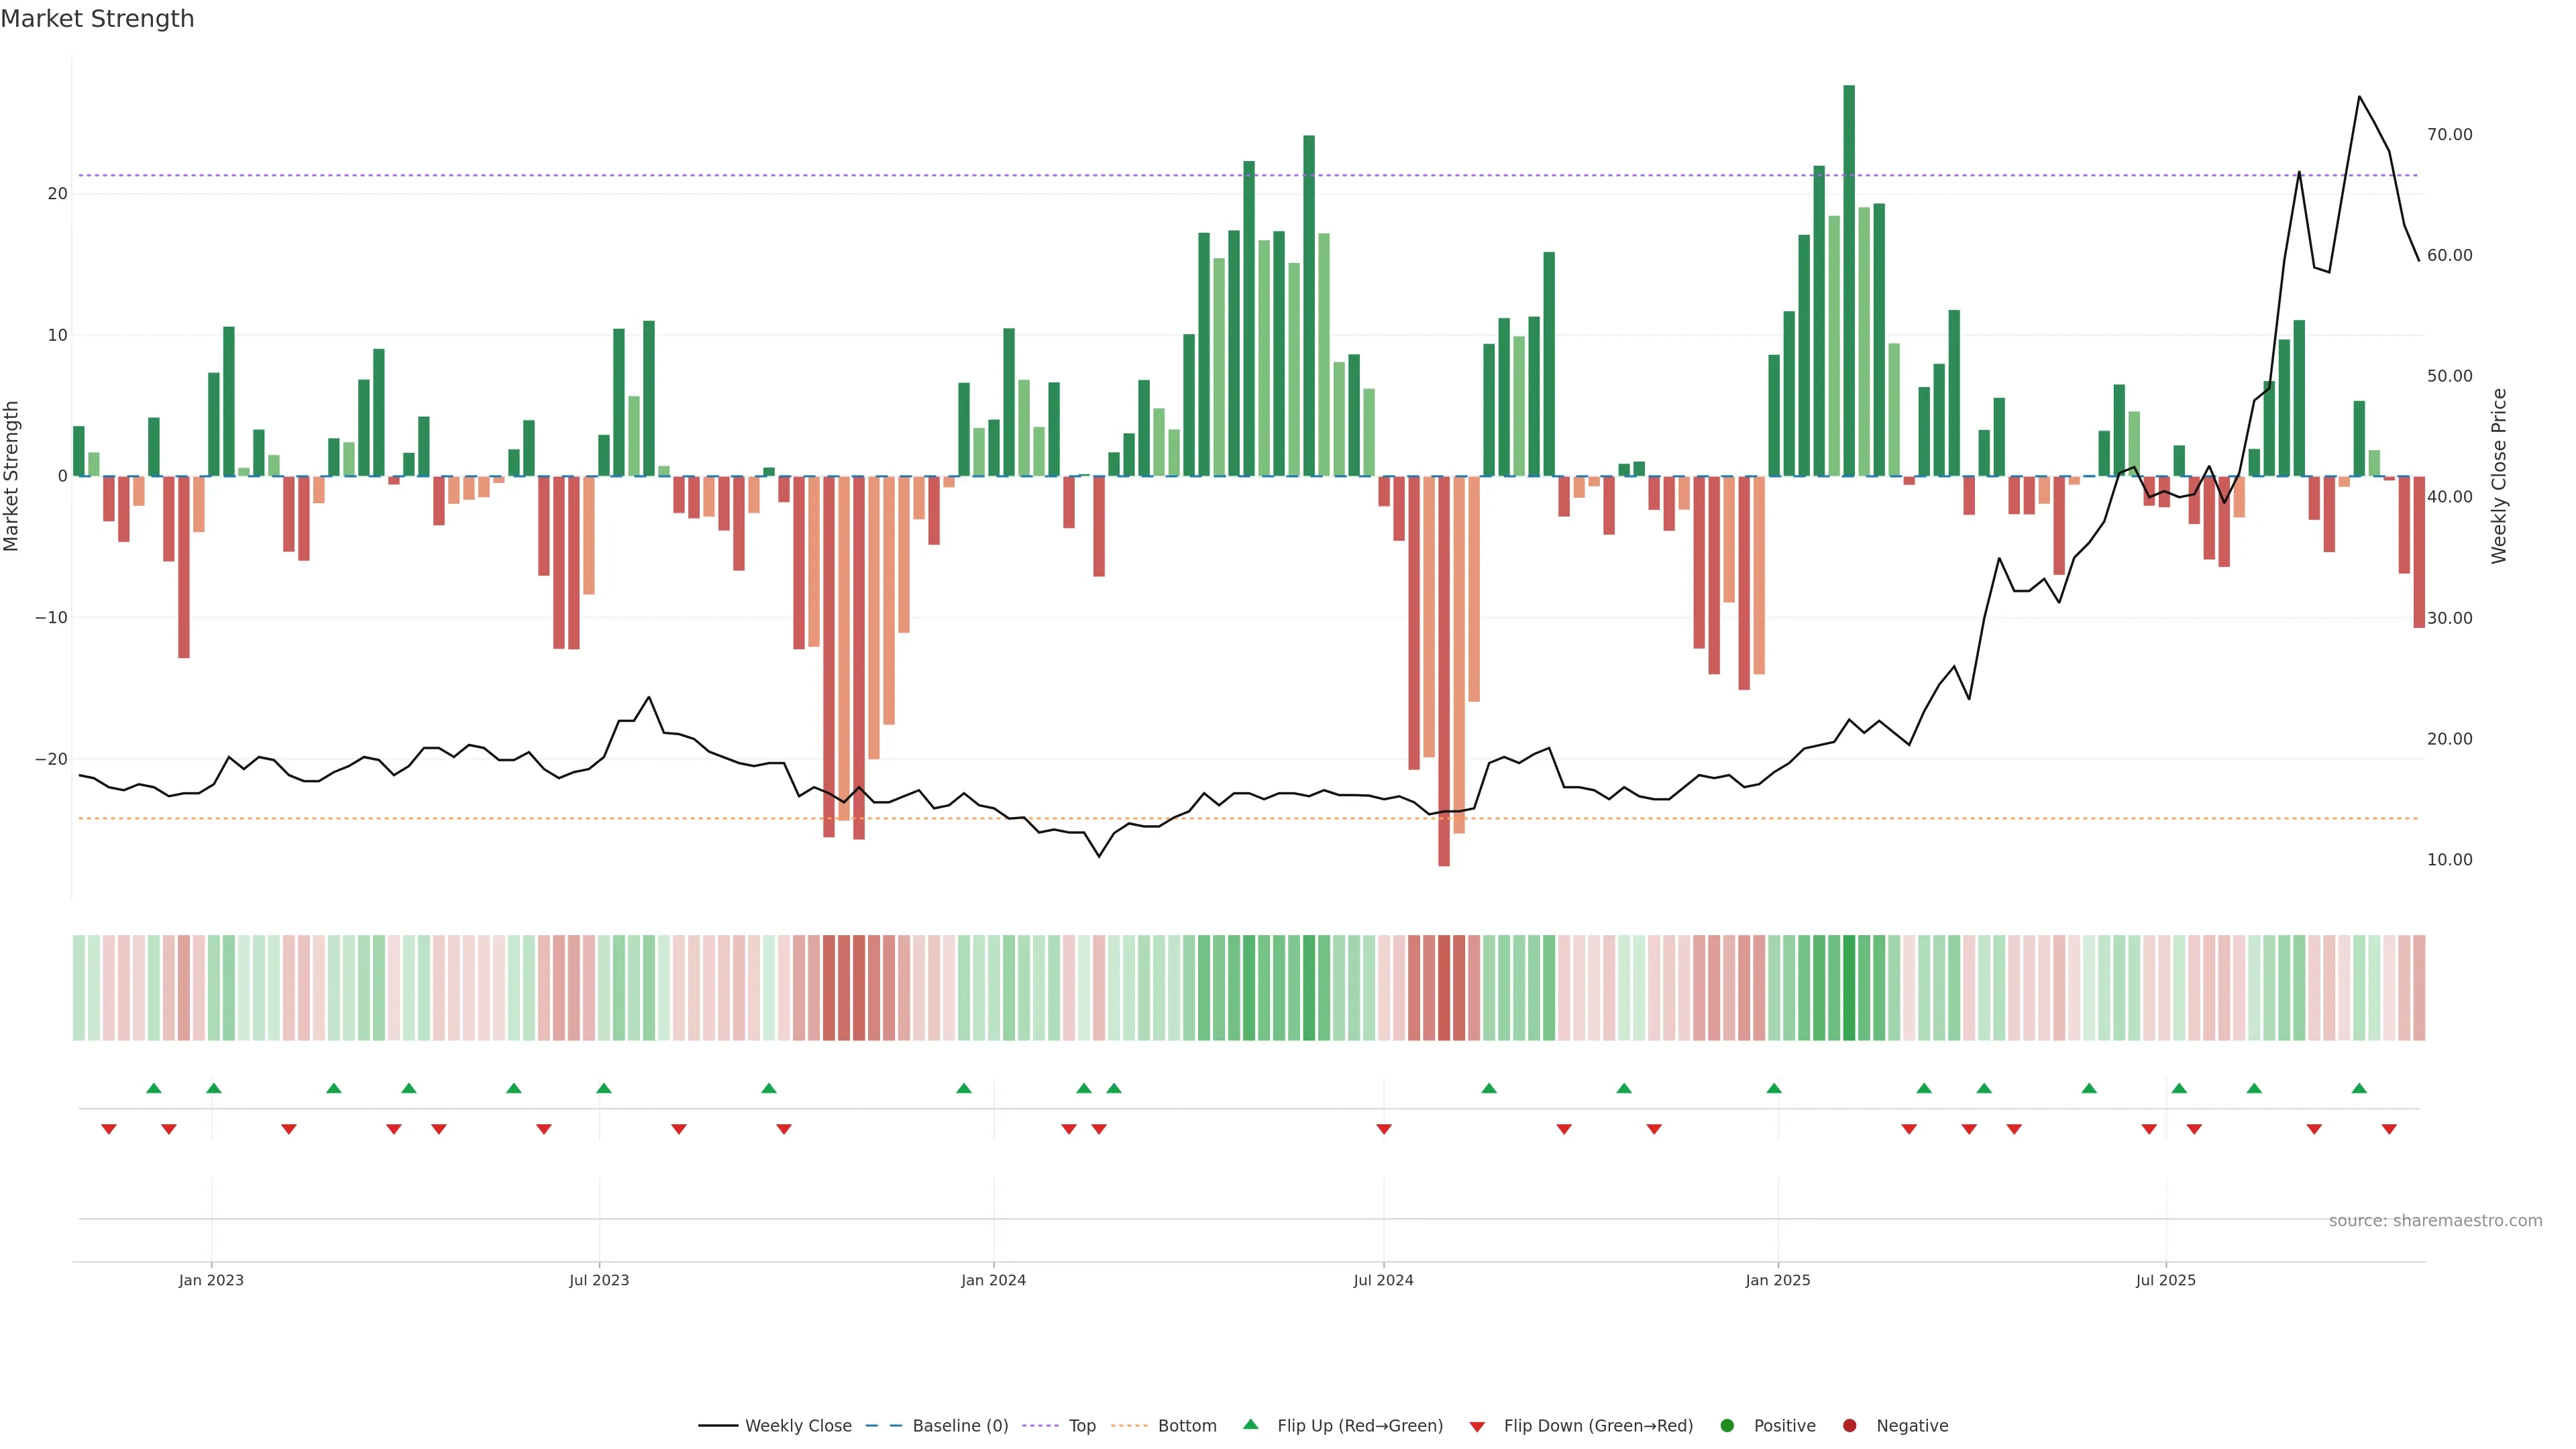Viewport: 2576px width, 1449px height.
Task: Click the rightmost green flip-up triangle marker
Action: (2359, 1088)
